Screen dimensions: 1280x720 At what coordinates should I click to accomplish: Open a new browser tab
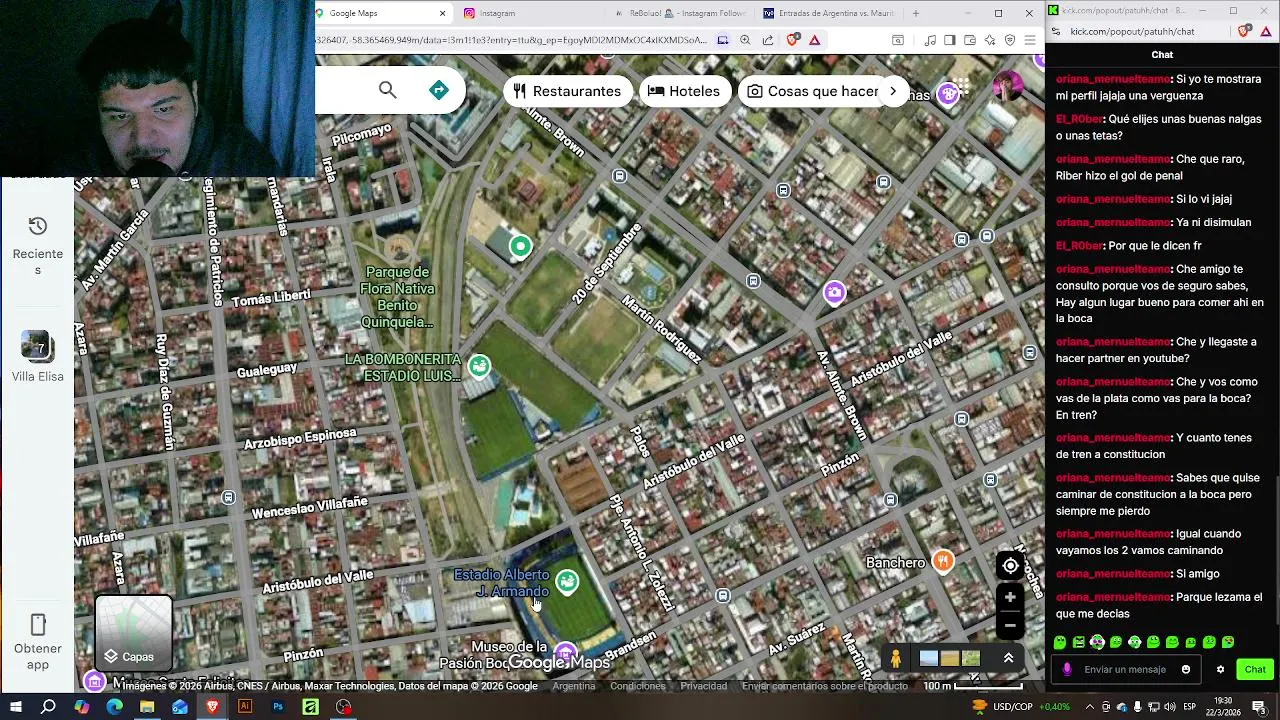coord(915,13)
